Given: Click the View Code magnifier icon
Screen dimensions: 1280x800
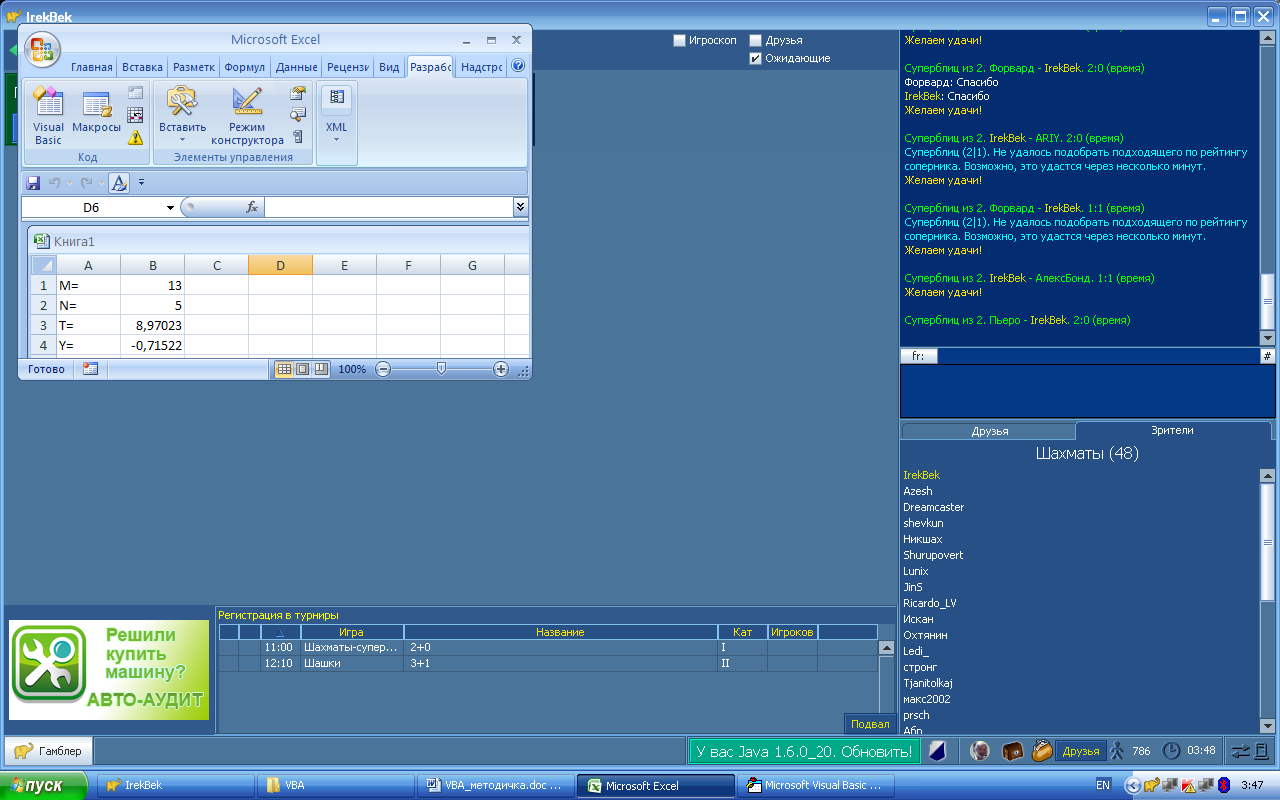Looking at the screenshot, I should 297,115.
